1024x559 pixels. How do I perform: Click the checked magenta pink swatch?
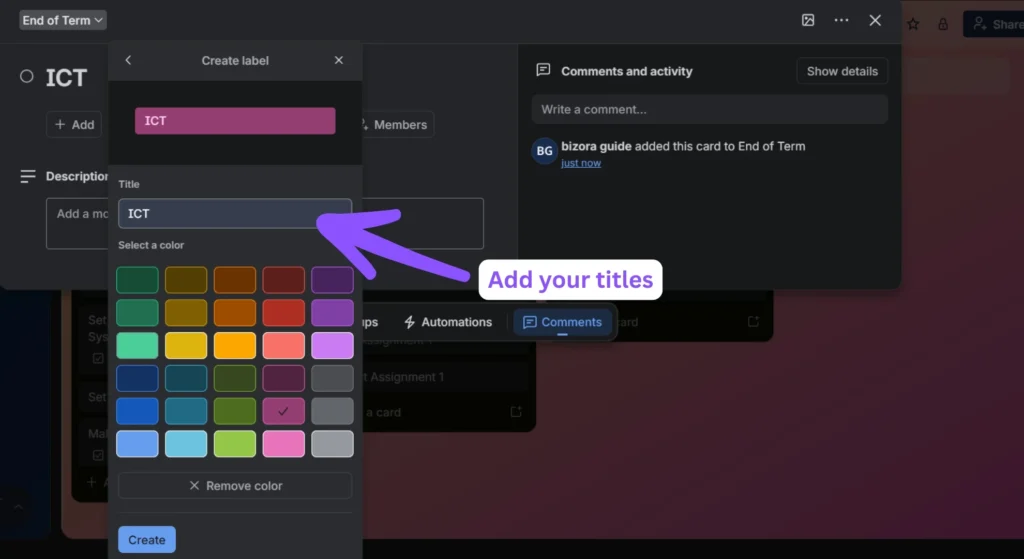point(283,411)
